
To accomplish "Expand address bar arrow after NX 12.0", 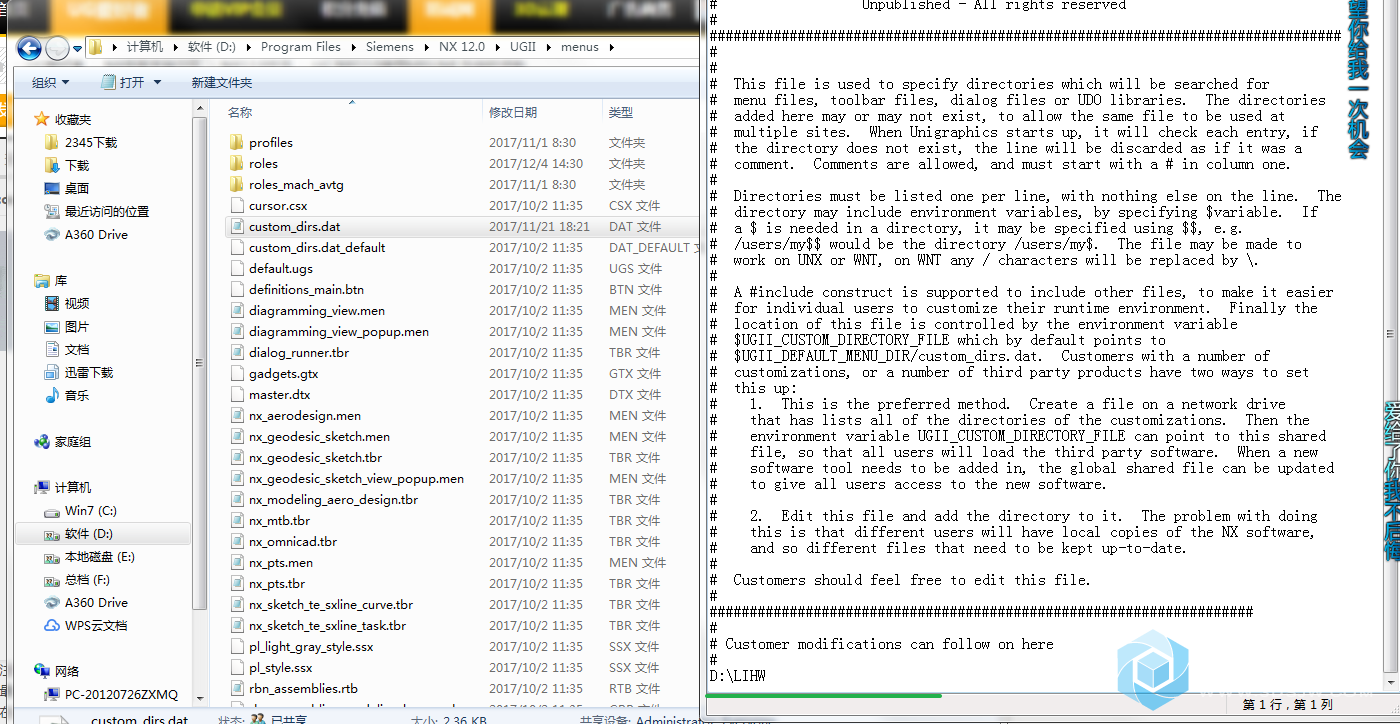I will 497,47.
